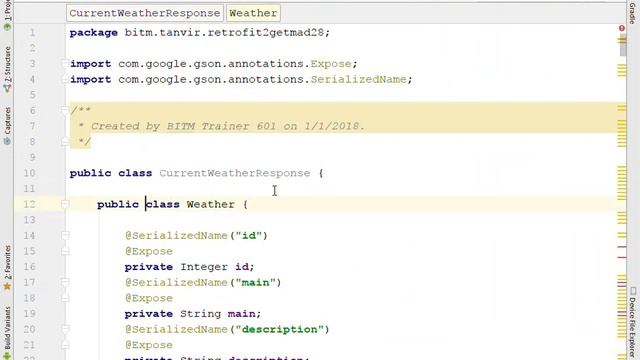The image size is (640, 360).
Task: Click 'private String main;' field
Action: pos(193,314)
